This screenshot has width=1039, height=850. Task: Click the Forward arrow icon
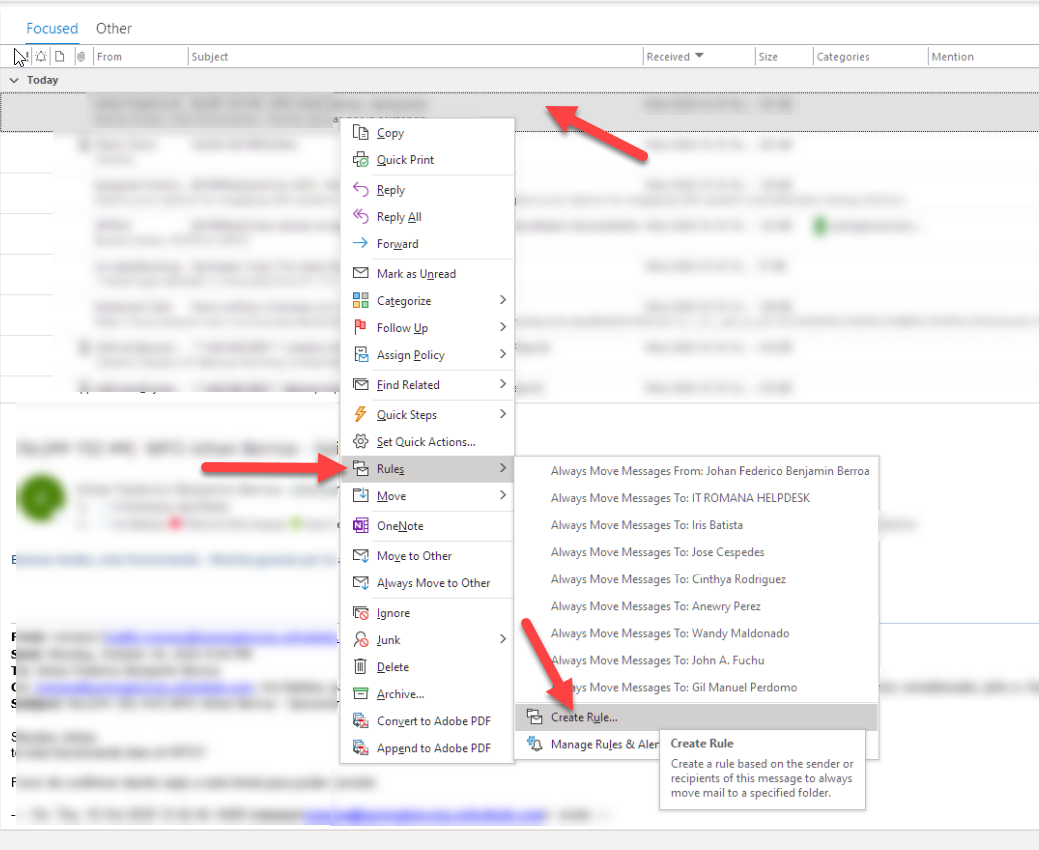tap(360, 243)
